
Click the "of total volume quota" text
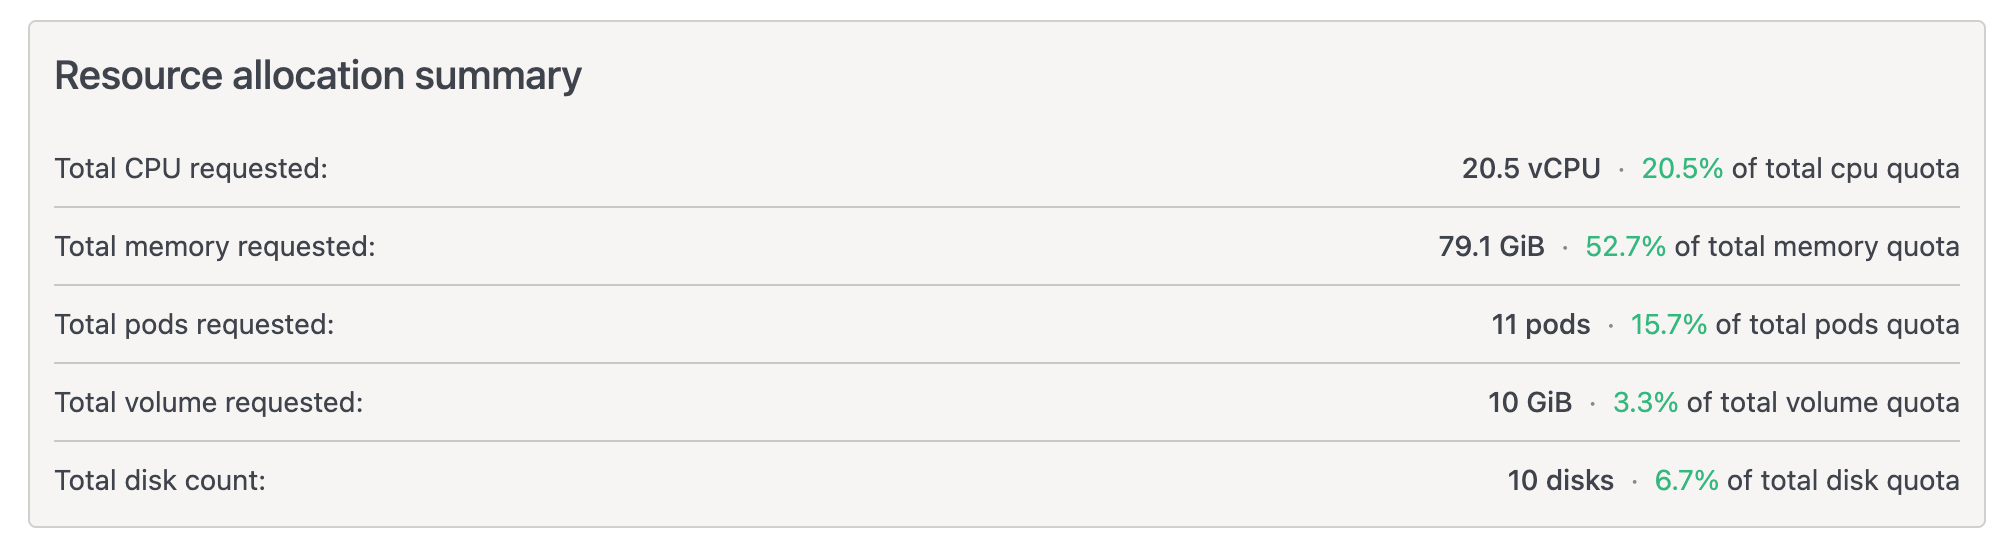(x=1823, y=402)
